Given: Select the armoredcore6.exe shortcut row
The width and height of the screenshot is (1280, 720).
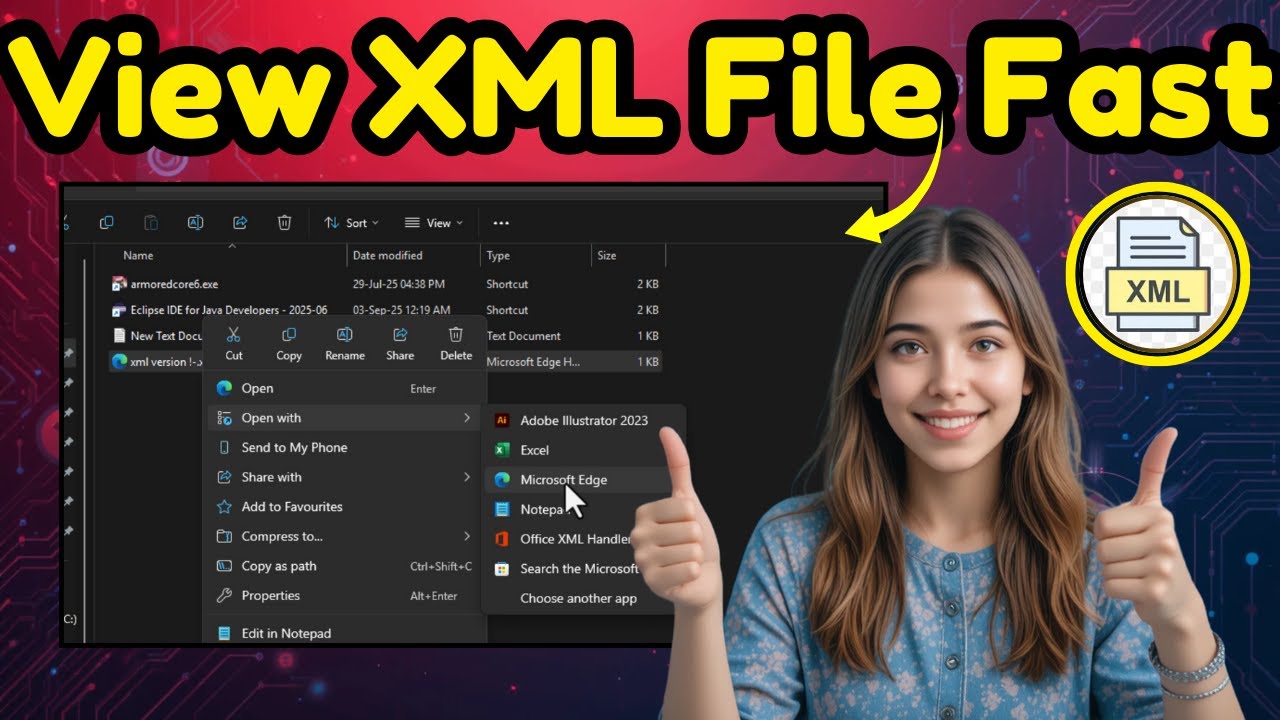Looking at the screenshot, I should pos(385,284).
